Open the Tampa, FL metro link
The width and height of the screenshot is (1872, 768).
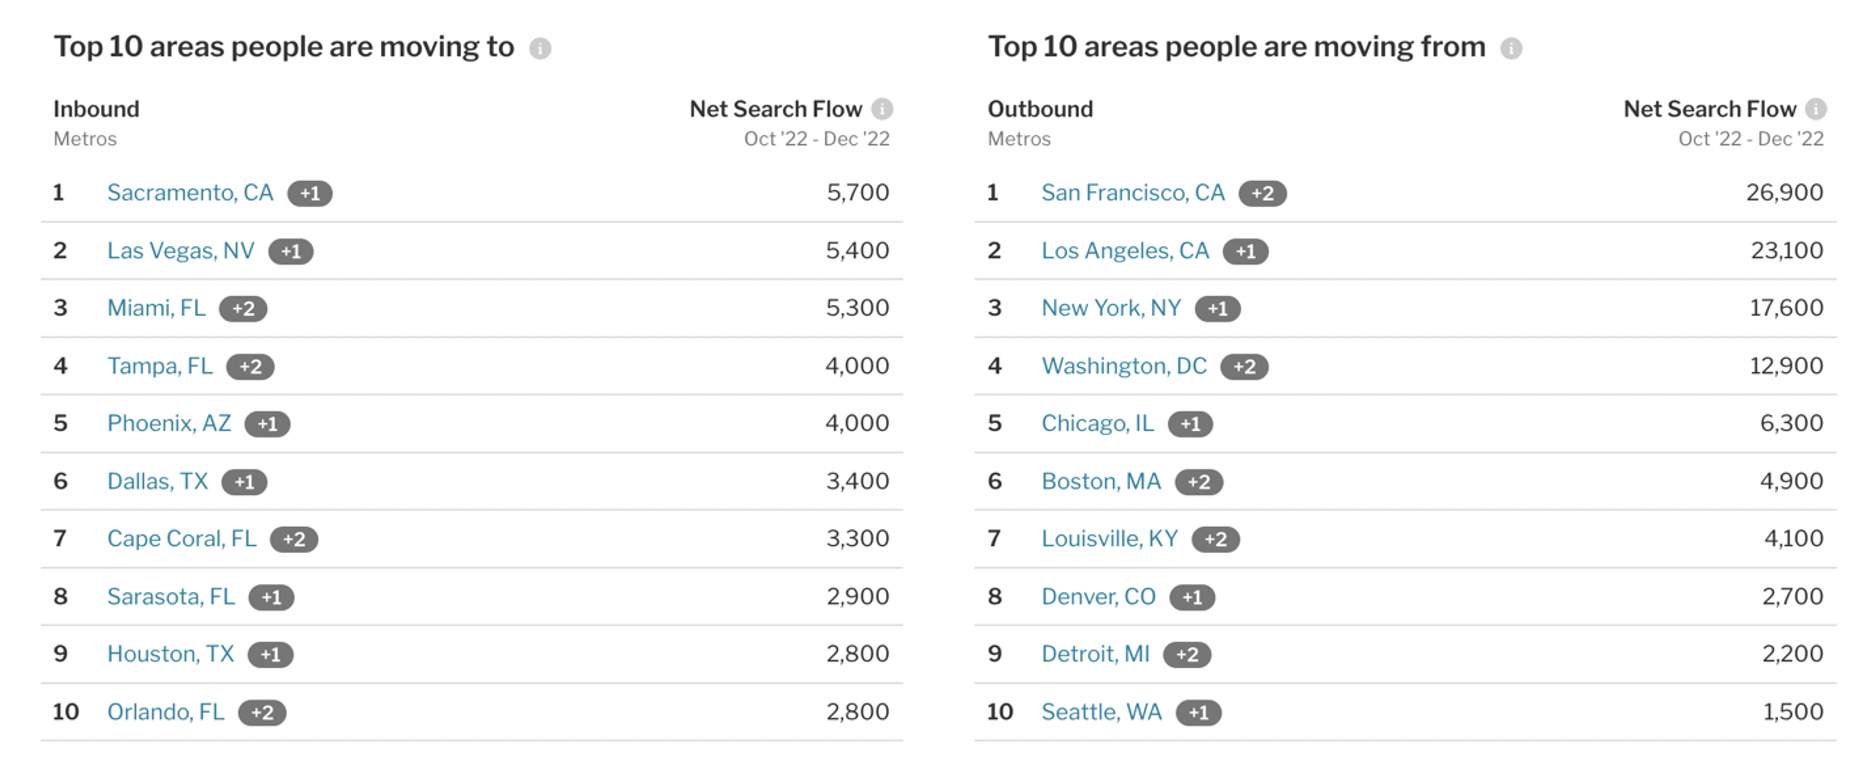click(x=160, y=366)
